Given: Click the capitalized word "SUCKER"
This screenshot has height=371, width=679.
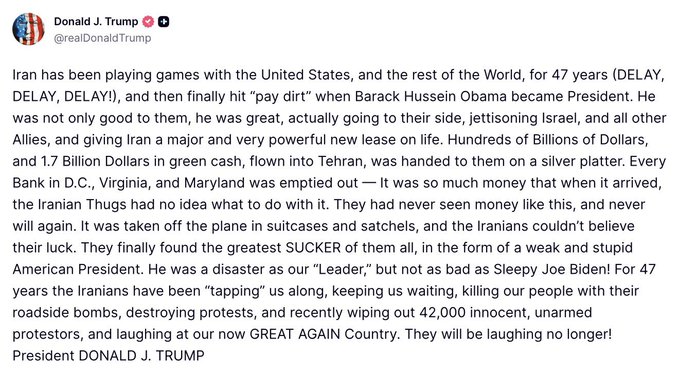Looking at the screenshot, I should [x=313, y=248].
